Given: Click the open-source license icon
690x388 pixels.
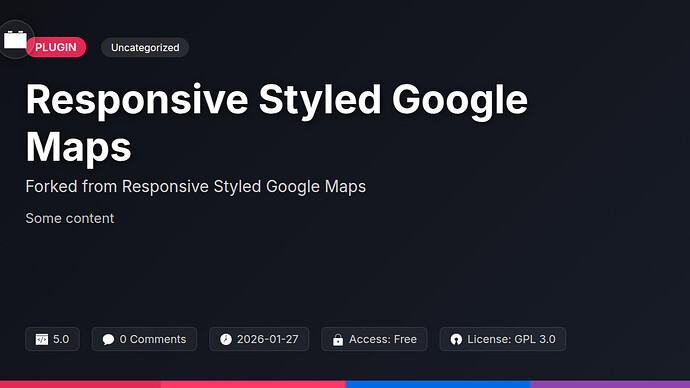Looking at the screenshot, I should tap(456, 339).
